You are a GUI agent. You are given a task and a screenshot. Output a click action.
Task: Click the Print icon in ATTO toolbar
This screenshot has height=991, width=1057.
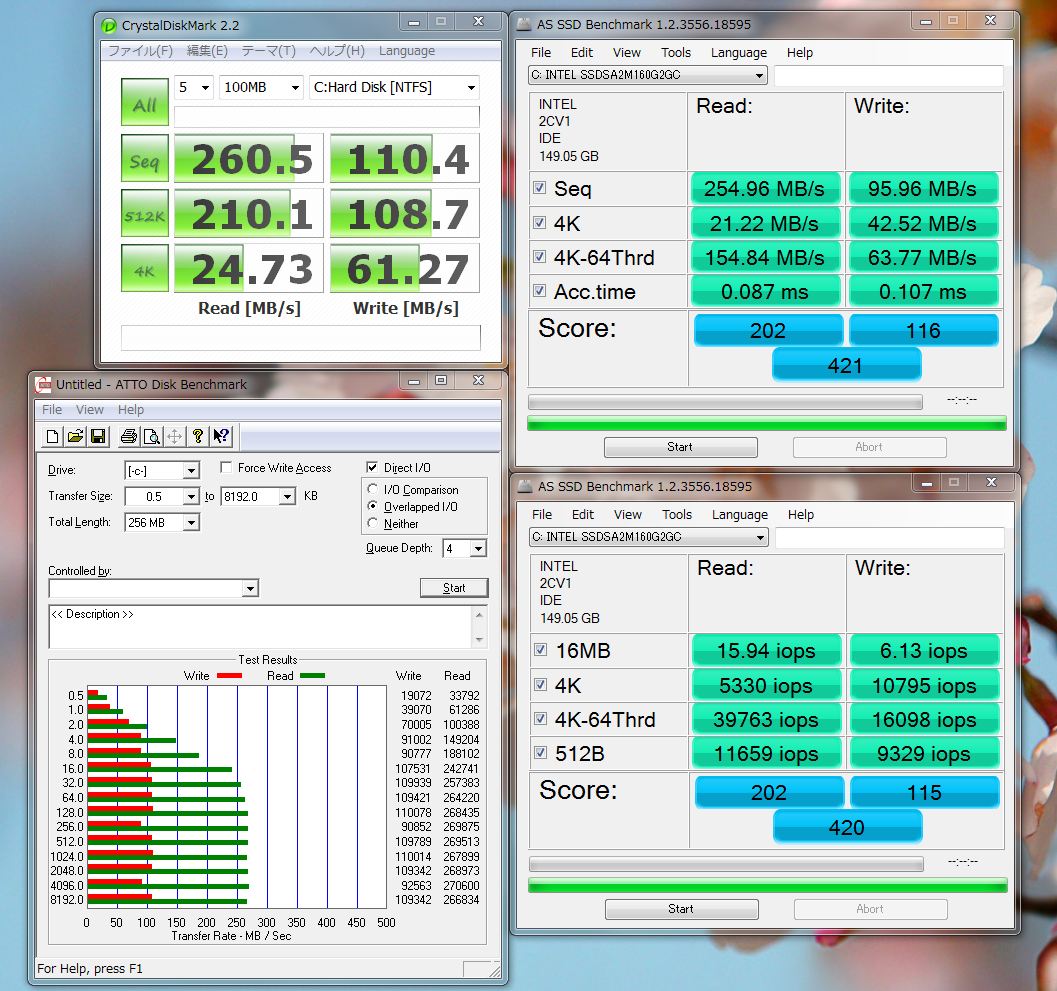129,437
